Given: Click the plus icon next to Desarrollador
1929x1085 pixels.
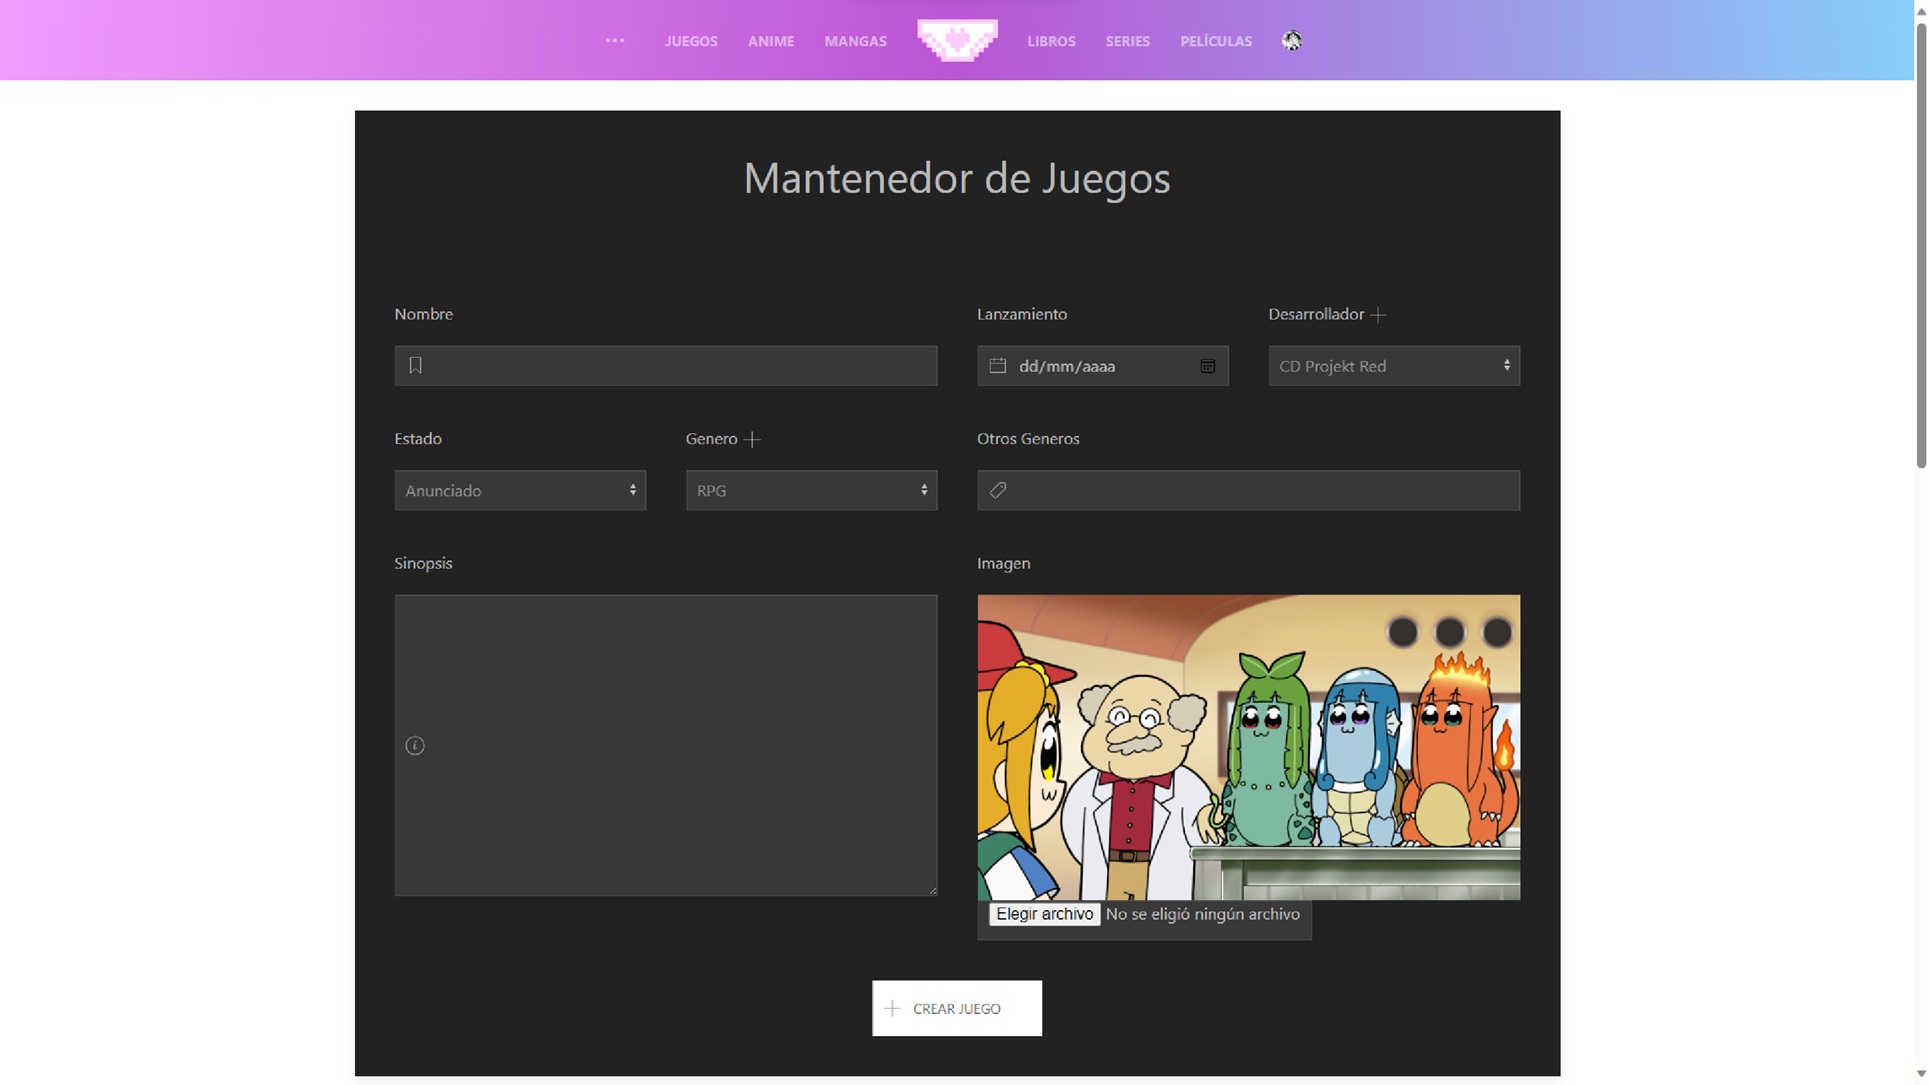Looking at the screenshot, I should pos(1378,315).
